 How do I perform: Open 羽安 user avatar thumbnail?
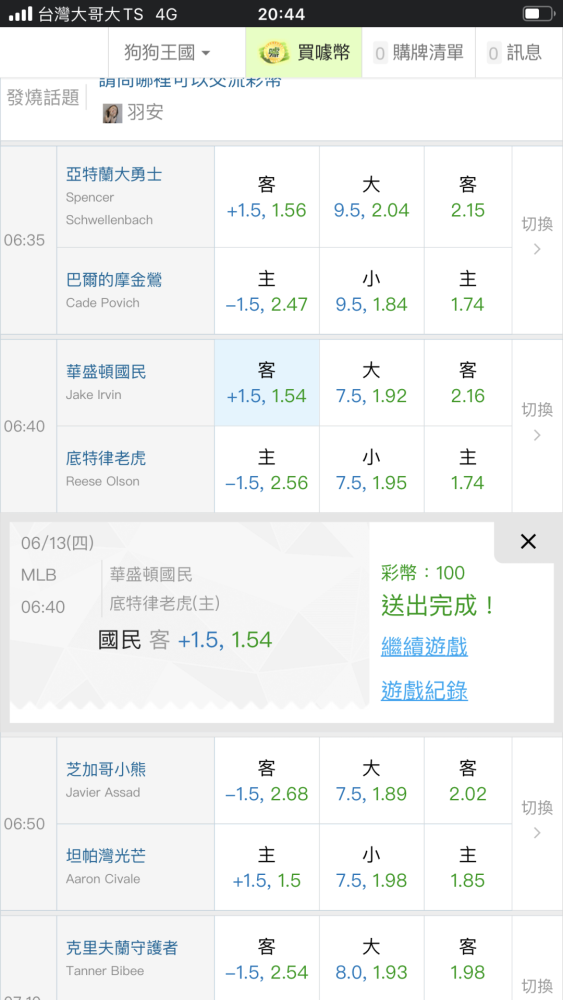[112, 113]
